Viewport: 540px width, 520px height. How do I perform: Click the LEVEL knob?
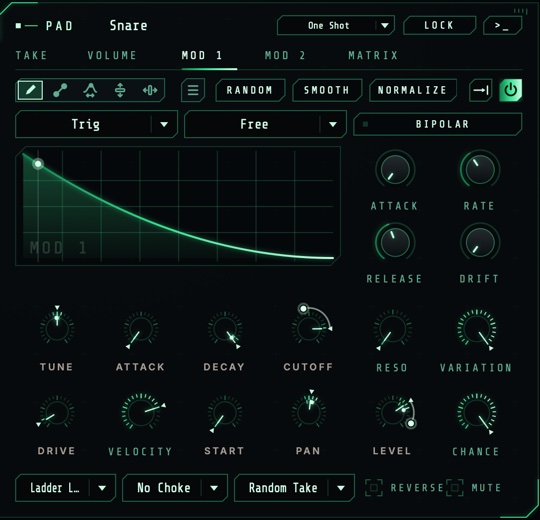393,413
